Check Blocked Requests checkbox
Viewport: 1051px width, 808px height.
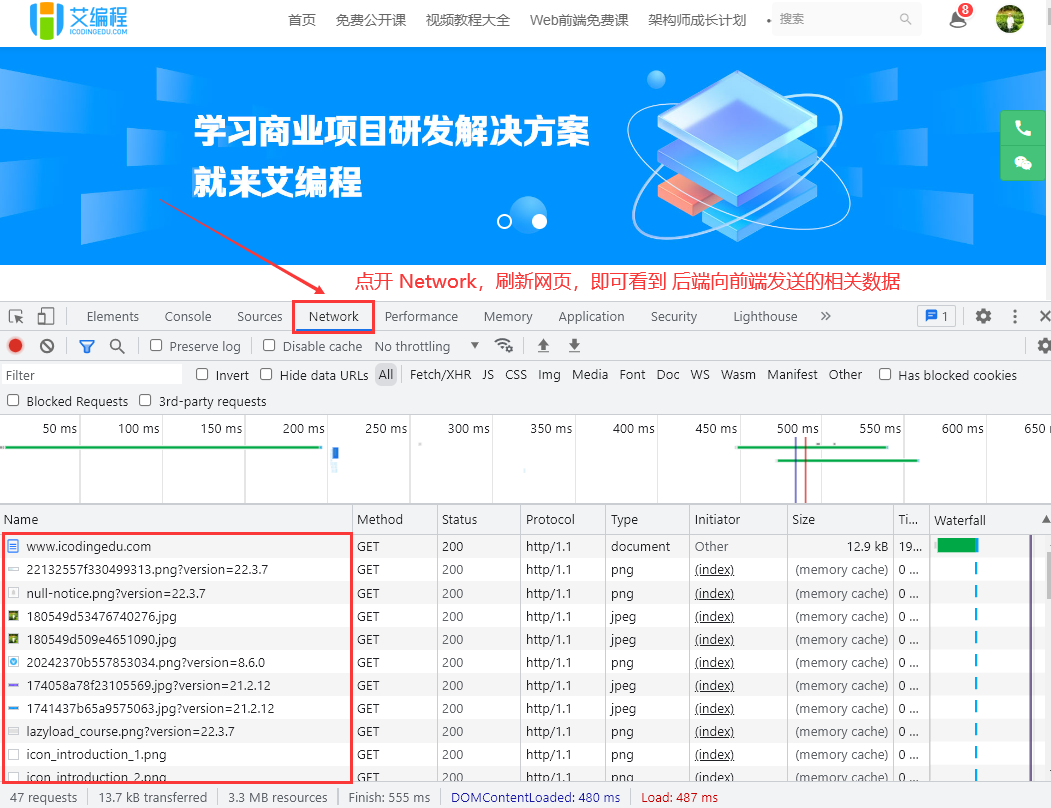[13, 400]
